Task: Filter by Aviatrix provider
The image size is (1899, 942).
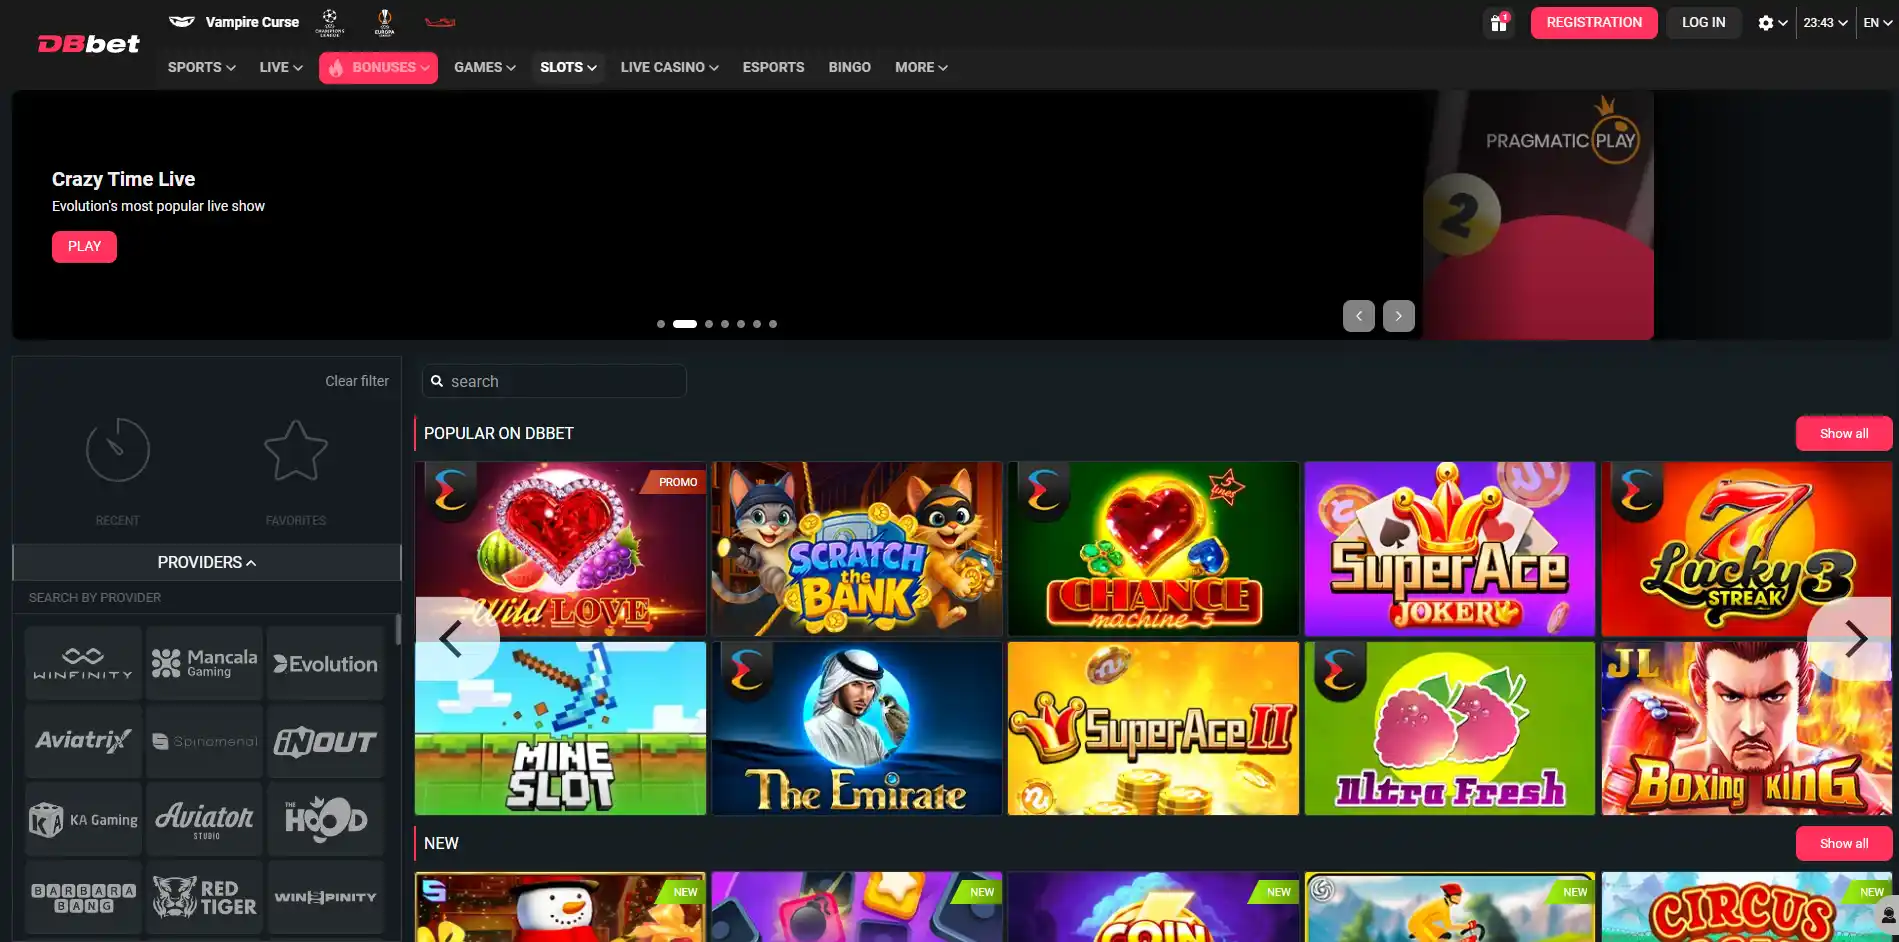Action: click(x=83, y=741)
